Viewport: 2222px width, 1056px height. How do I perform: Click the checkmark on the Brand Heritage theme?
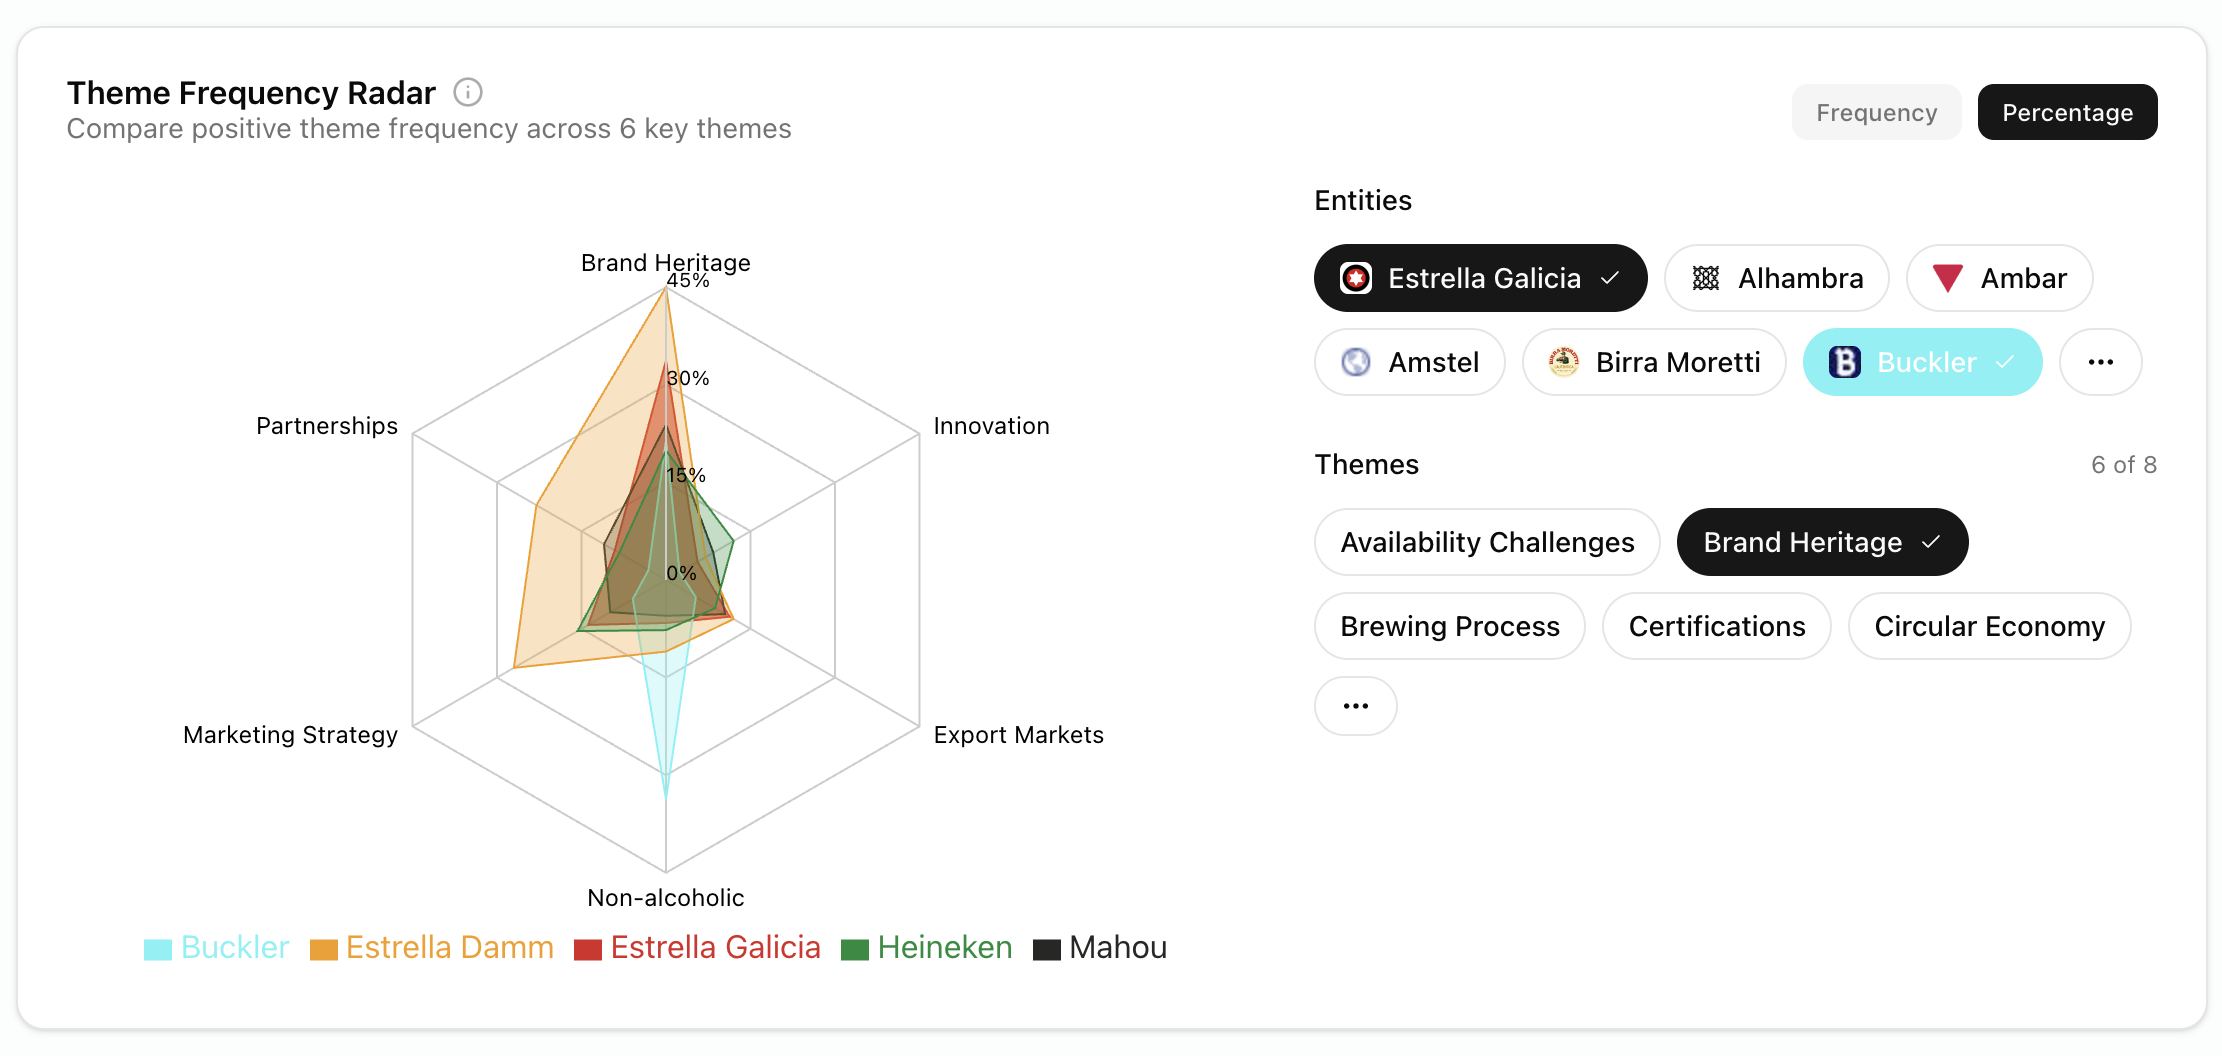[x=1930, y=542]
